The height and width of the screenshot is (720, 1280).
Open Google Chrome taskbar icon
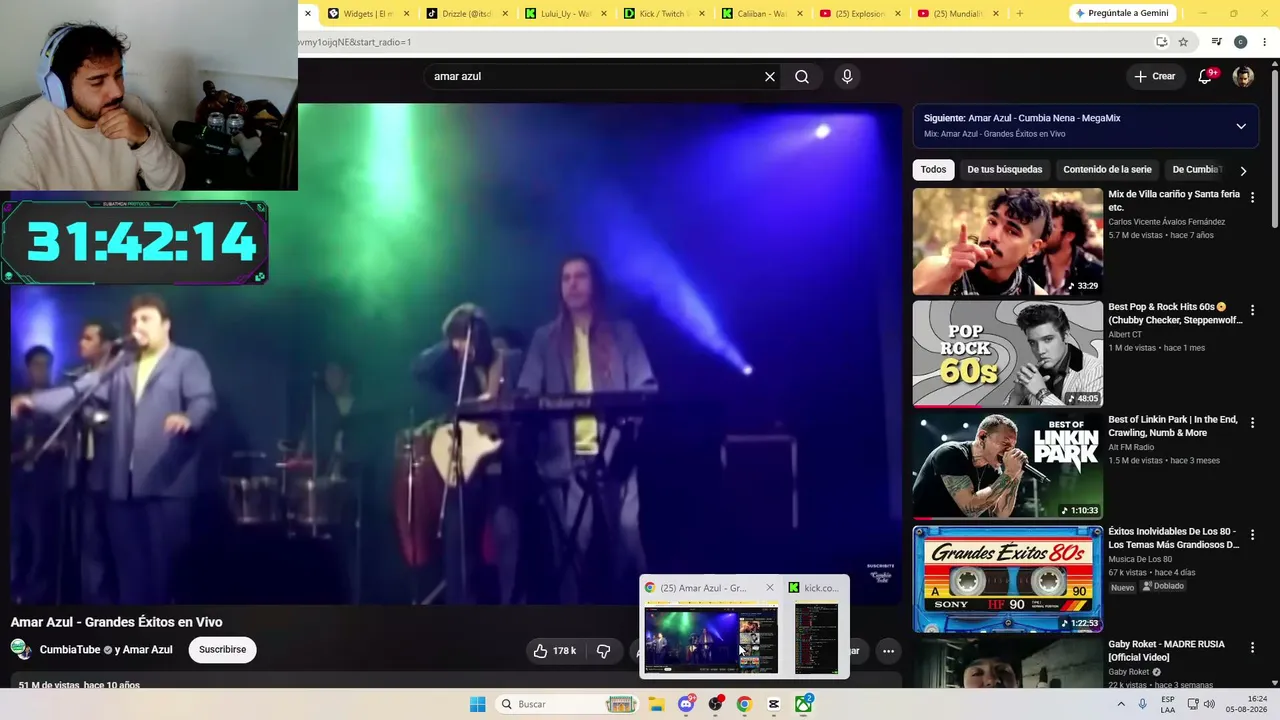click(x=744, y=704)
